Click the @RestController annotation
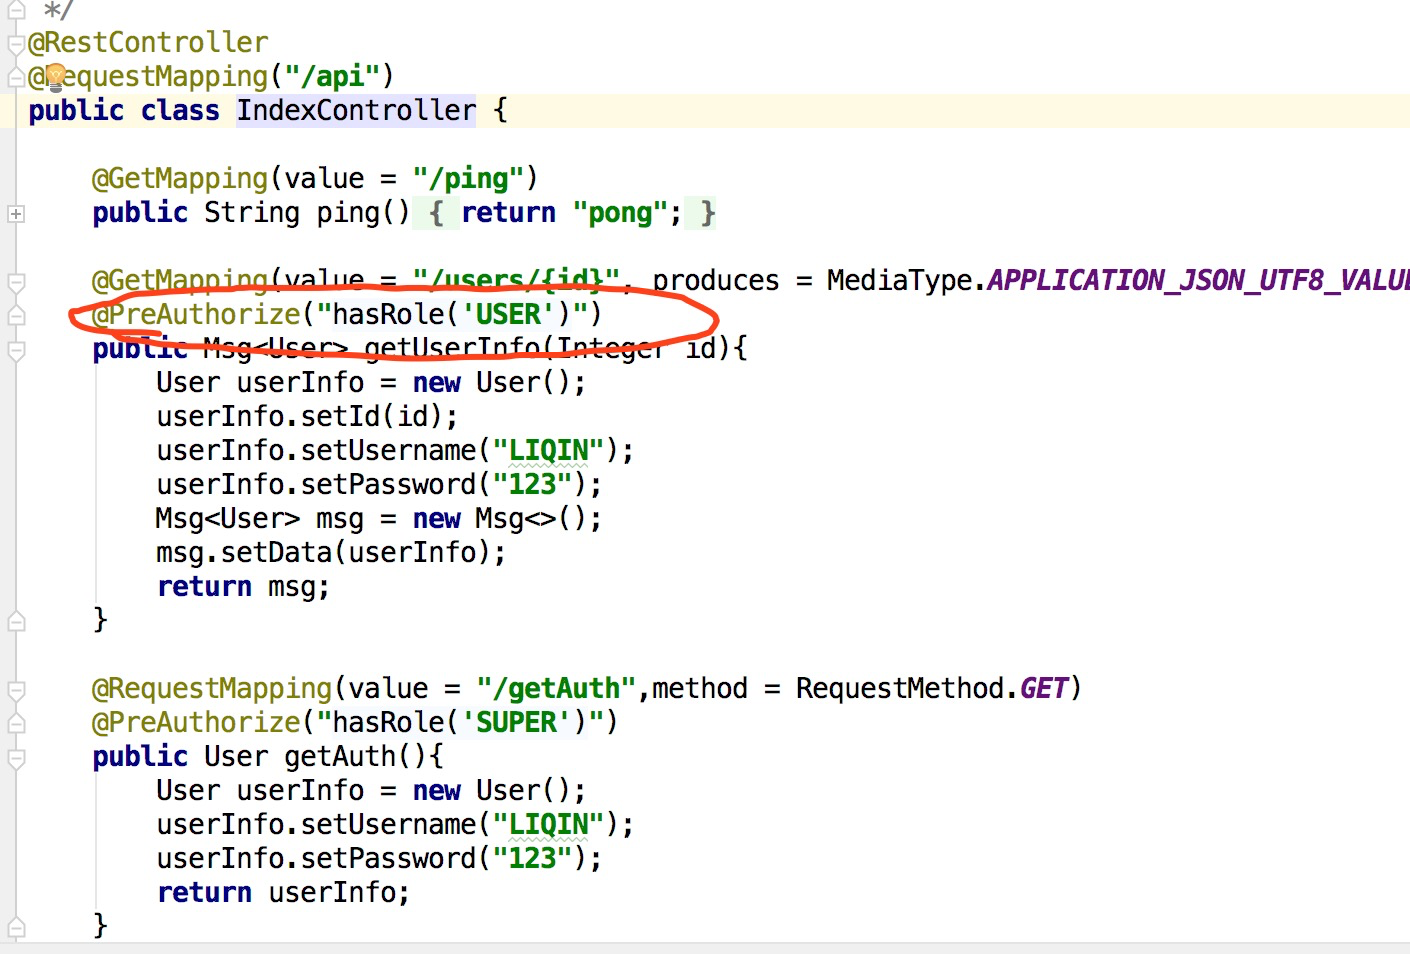The image size is (1410, 954). [148, 43]
